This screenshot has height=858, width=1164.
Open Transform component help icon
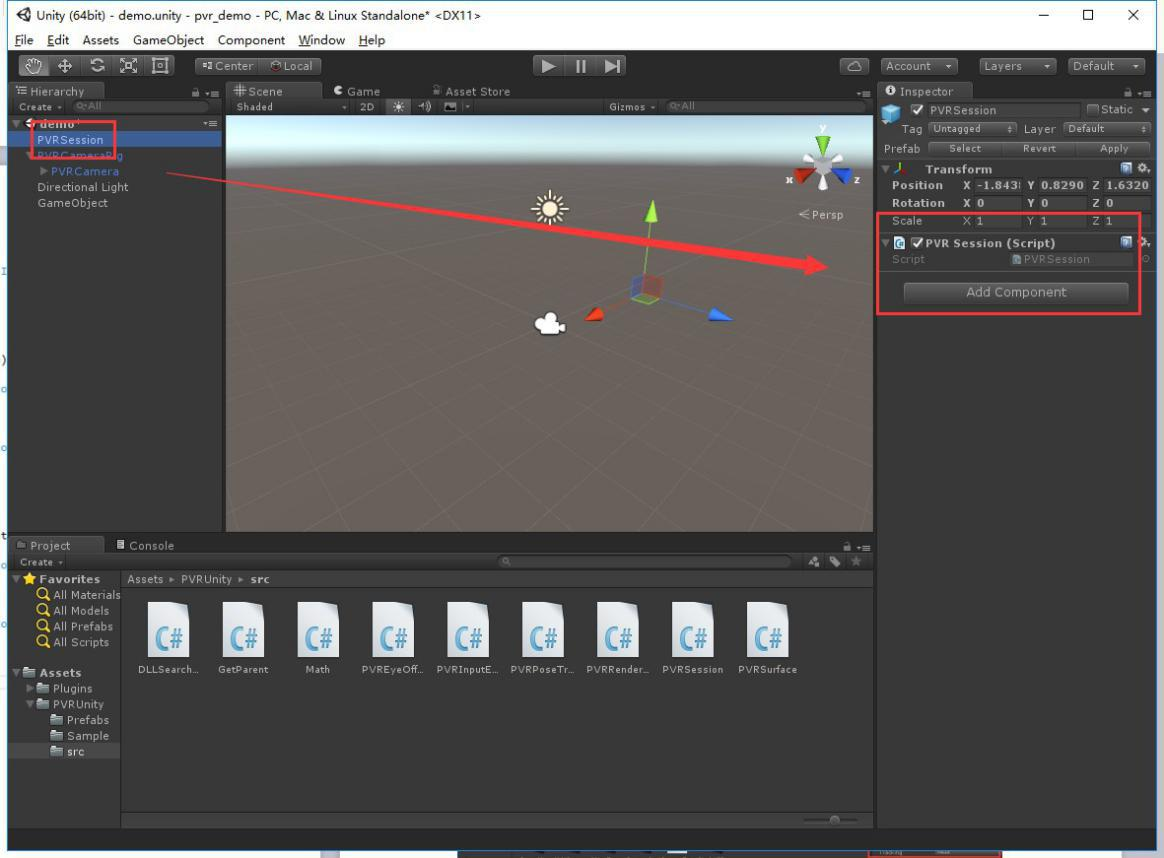[1126, 168]
